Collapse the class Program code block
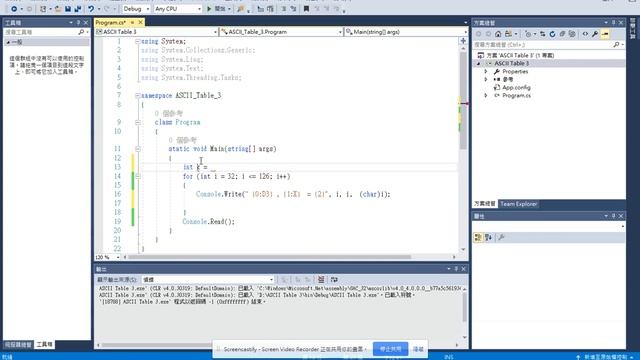The width and height of the screenshot is (640, 360). [x=138, y=122]
